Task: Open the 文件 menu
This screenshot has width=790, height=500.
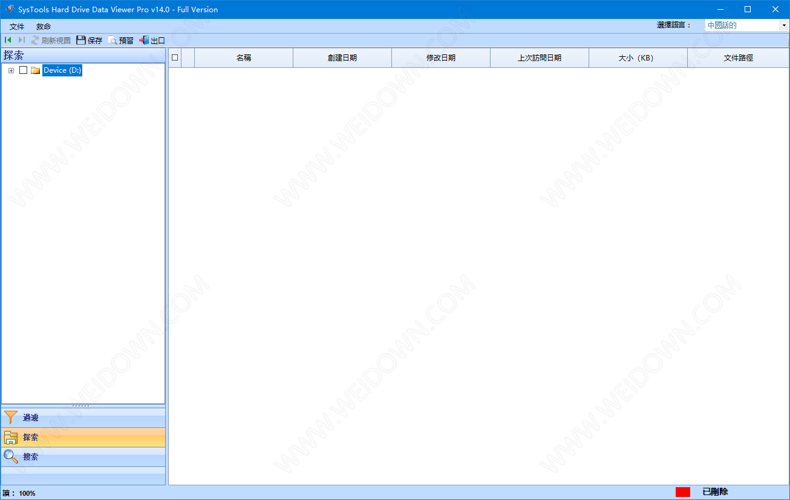Action: (x=17, y=26)
